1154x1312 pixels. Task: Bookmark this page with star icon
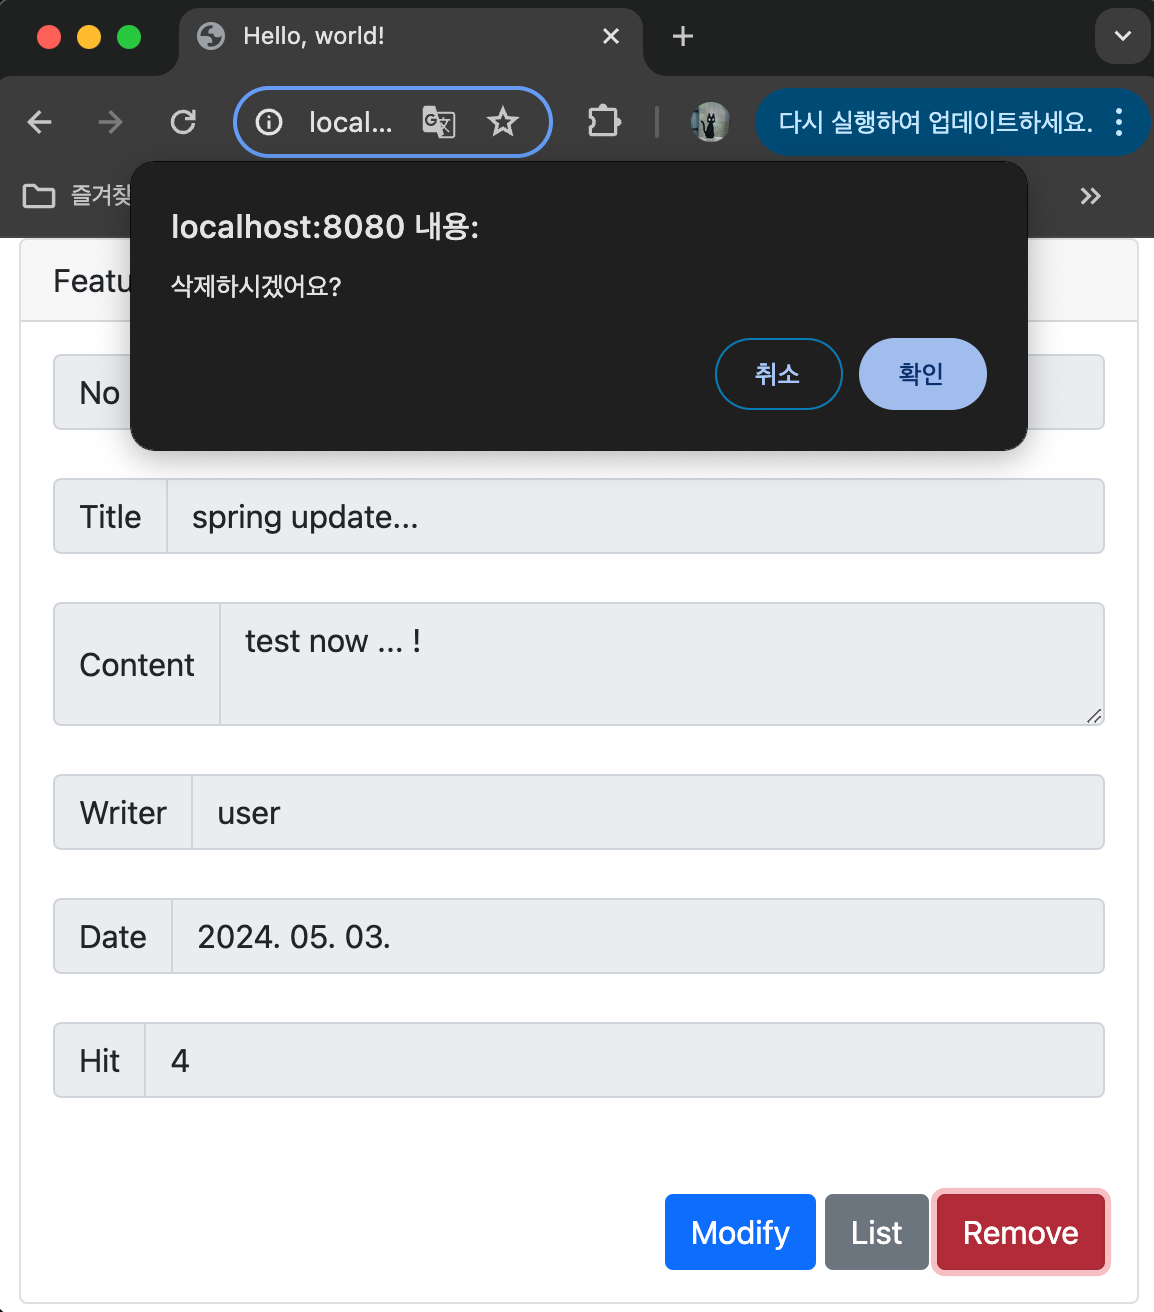pos(503,122)
